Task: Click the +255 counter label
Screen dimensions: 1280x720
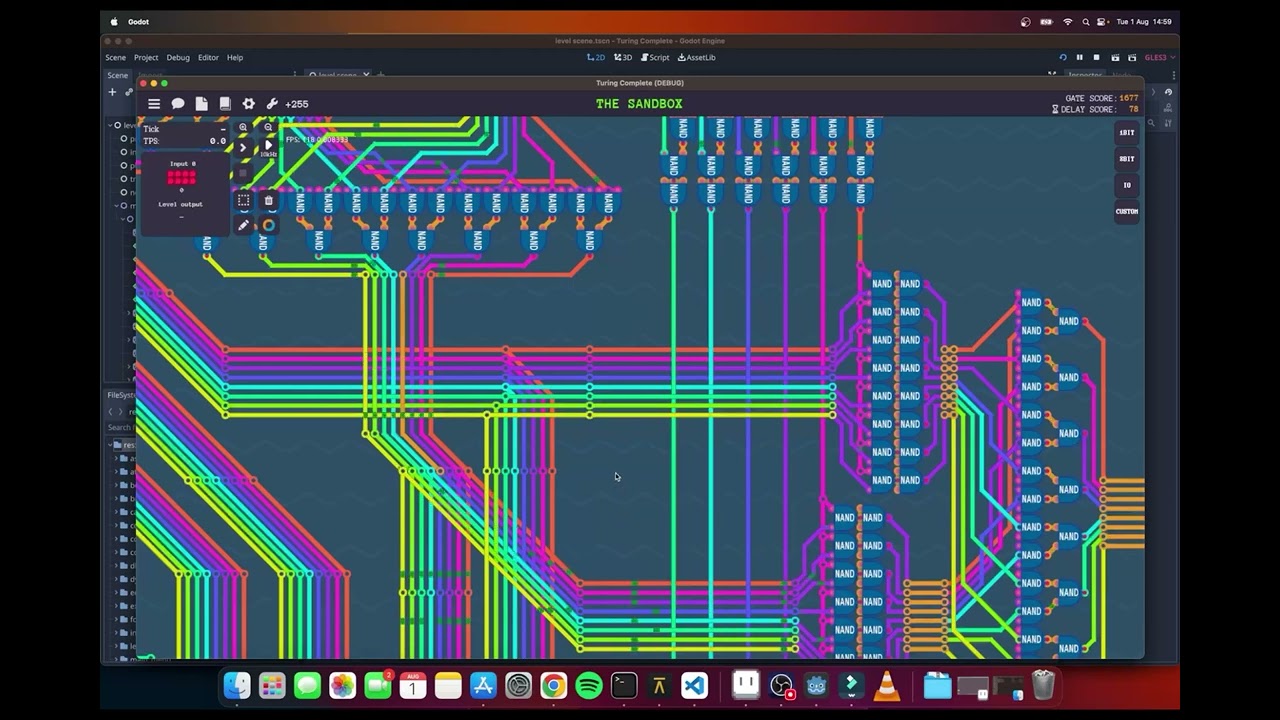Action: 297,104
